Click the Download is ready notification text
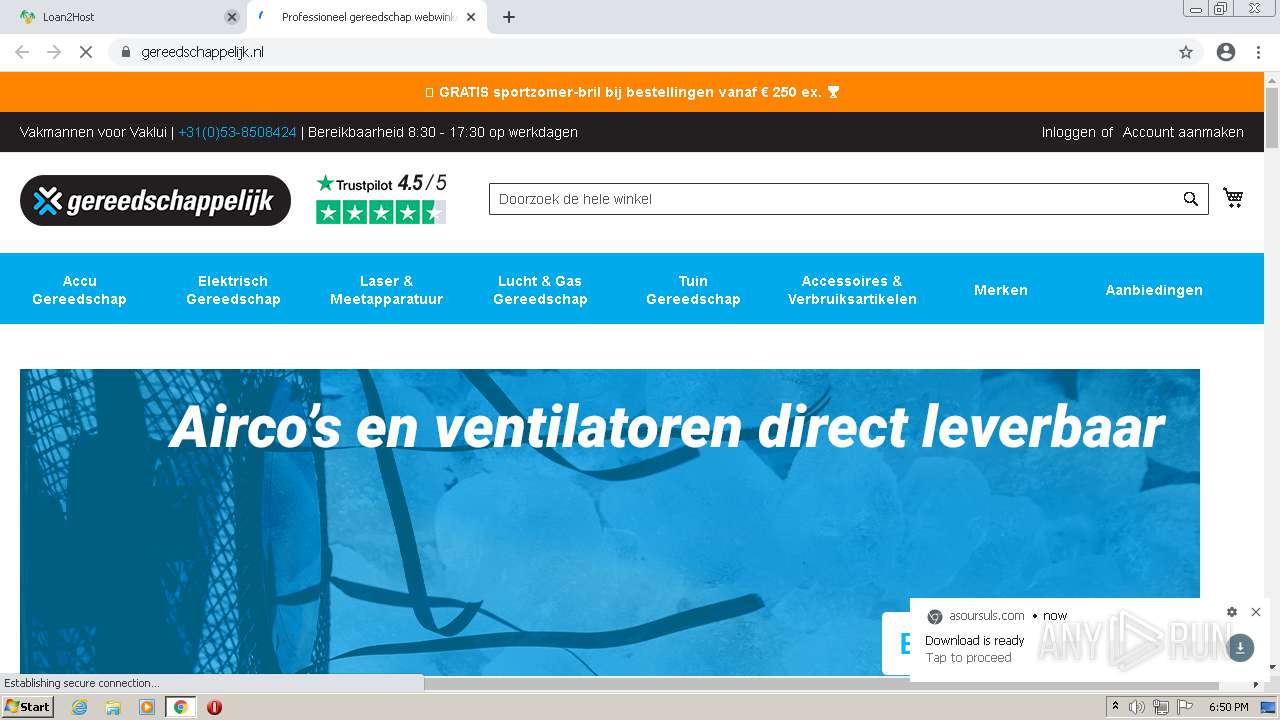Viewport: 1280px width, 720px height. (975, 641)
